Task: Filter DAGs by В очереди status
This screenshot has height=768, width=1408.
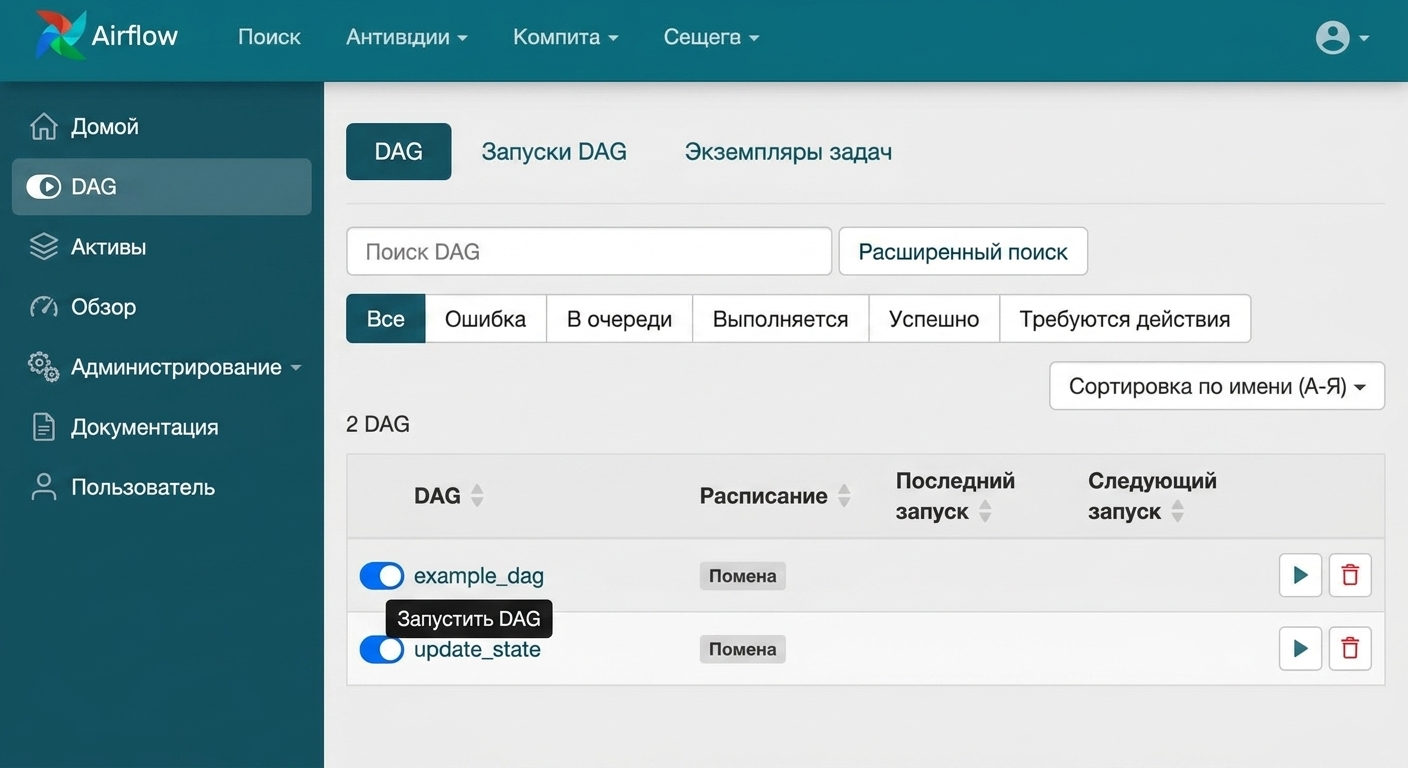Action: click(x=619, y=319)
